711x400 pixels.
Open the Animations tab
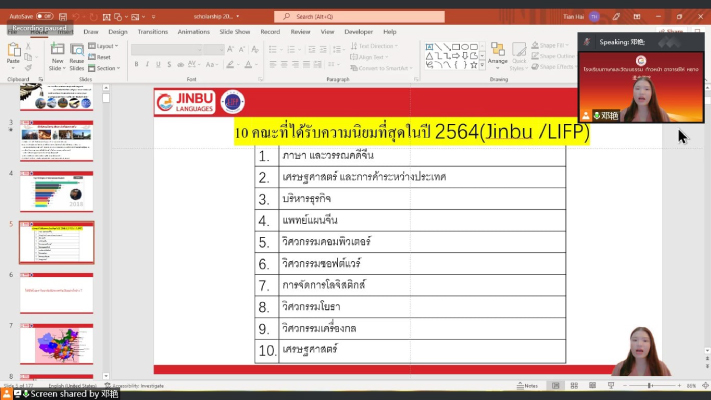pos(194,32)
